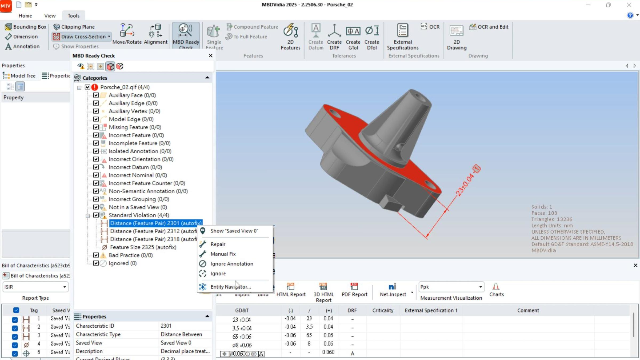Click OCR and Edit
This screenshot has height=360, width=640.
(489, 27)
